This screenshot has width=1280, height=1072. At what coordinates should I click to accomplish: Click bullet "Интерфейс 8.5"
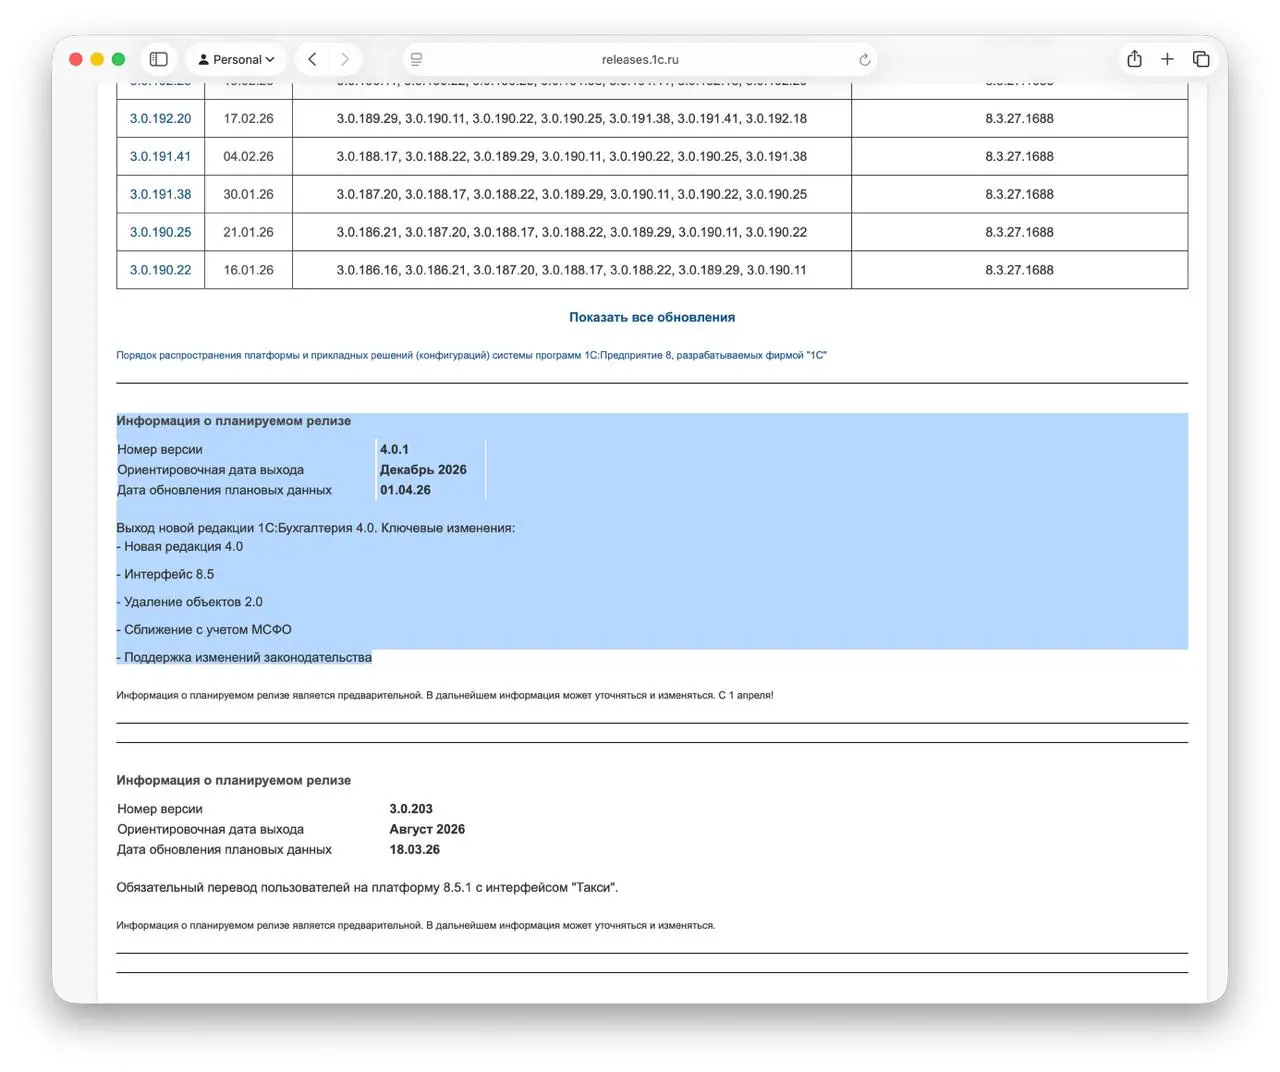point(165,574)
